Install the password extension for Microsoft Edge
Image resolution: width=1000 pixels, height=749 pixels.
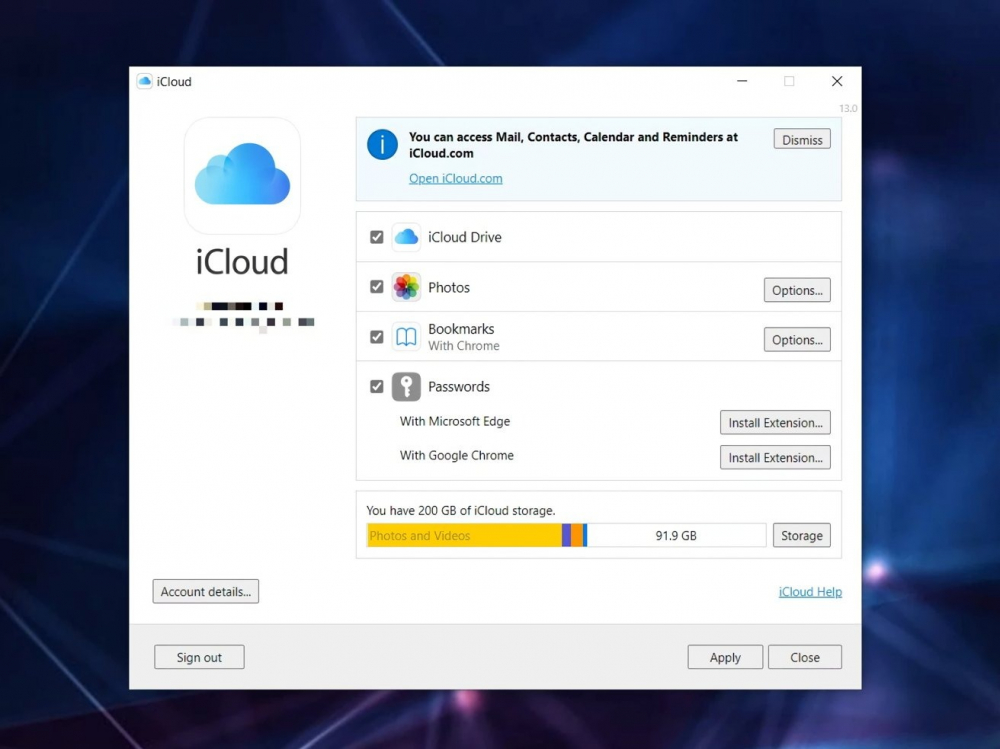[x=775, y=422]
